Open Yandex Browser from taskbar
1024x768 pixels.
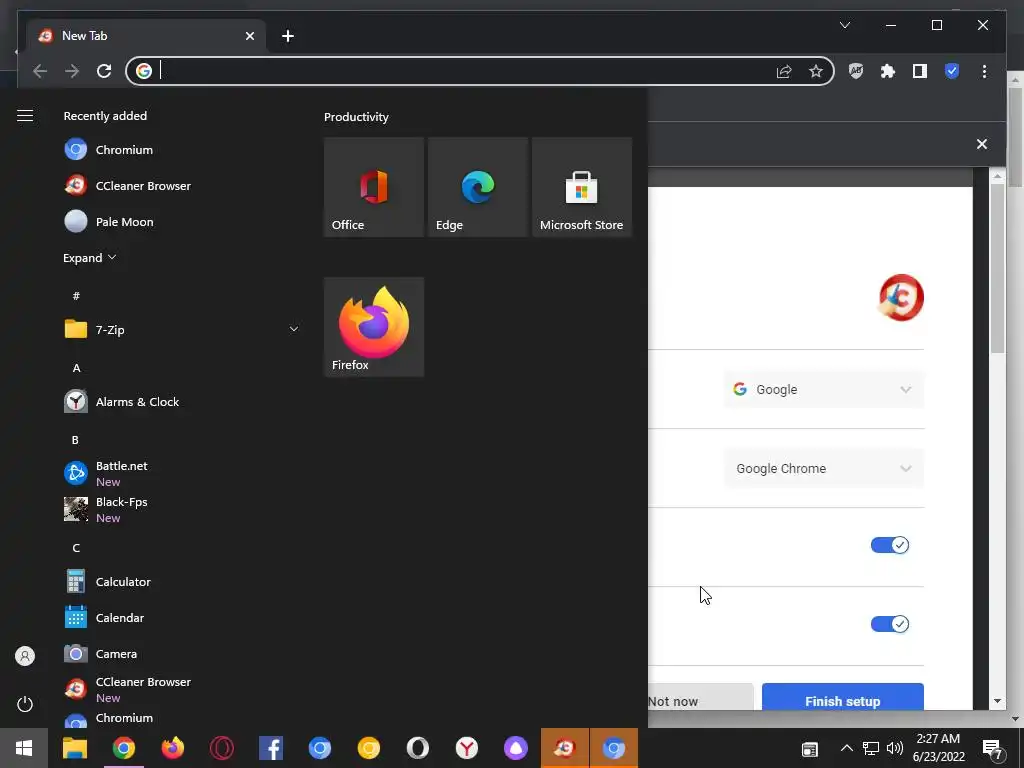[466, 748]
